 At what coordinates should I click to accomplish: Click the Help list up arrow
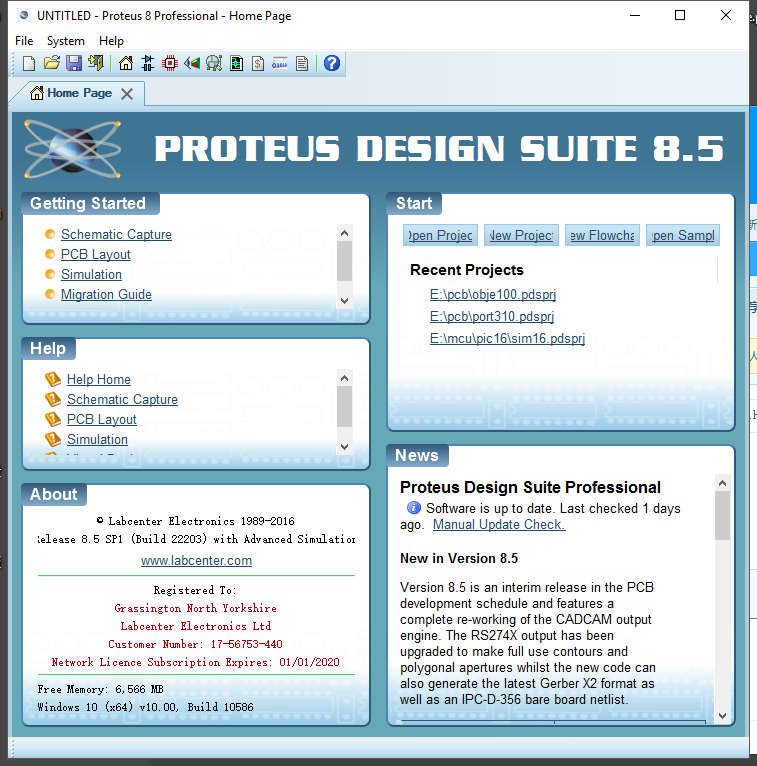(x=344, y=378)
